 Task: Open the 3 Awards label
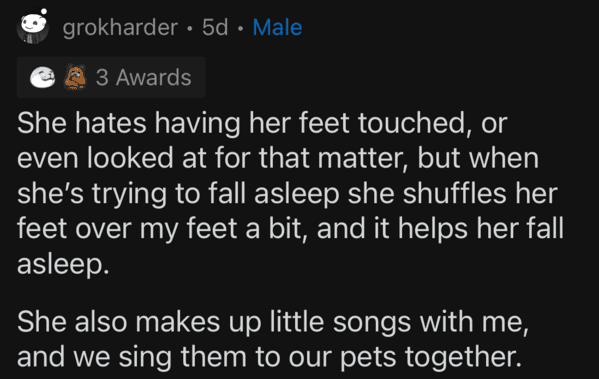pyautogui.click(x=143, y=78)
